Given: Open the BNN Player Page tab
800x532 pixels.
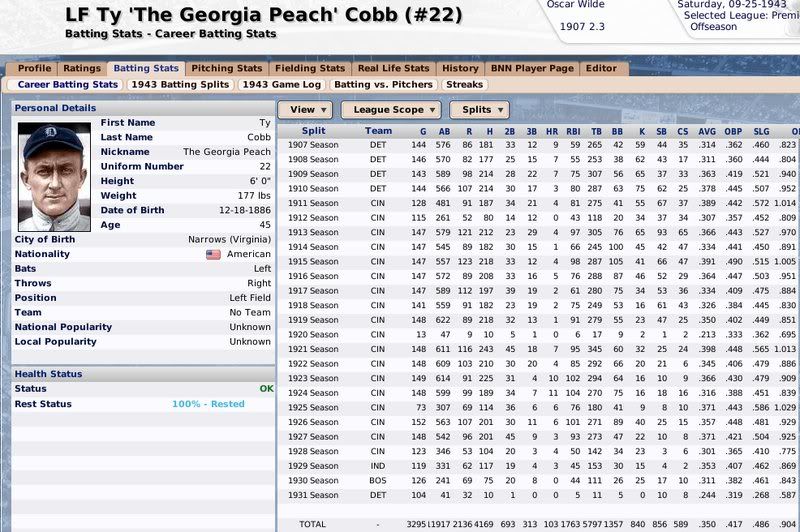Looking at the screenshot, I should click(532, 68).
